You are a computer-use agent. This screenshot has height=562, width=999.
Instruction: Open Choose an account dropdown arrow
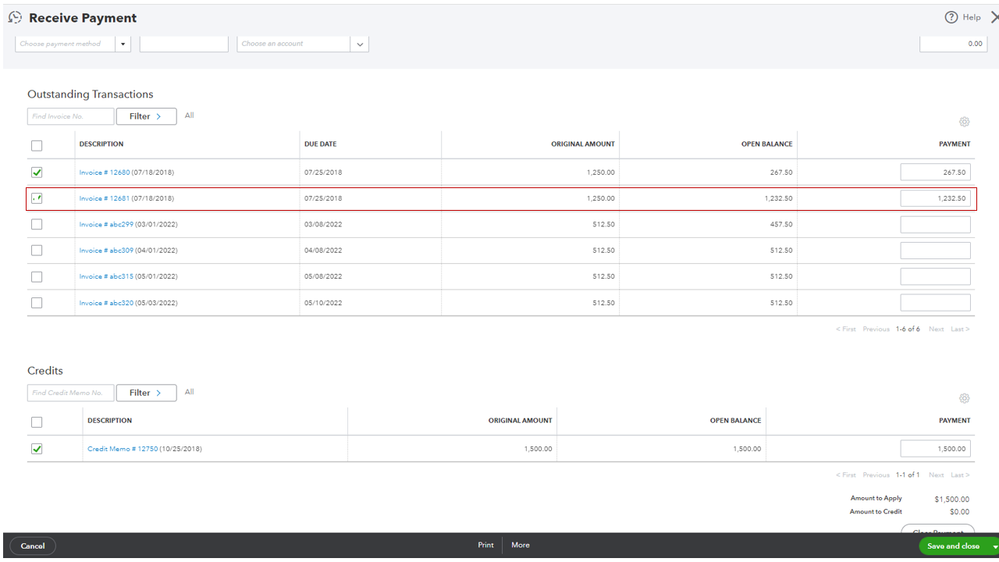click(x=360, y=44)
